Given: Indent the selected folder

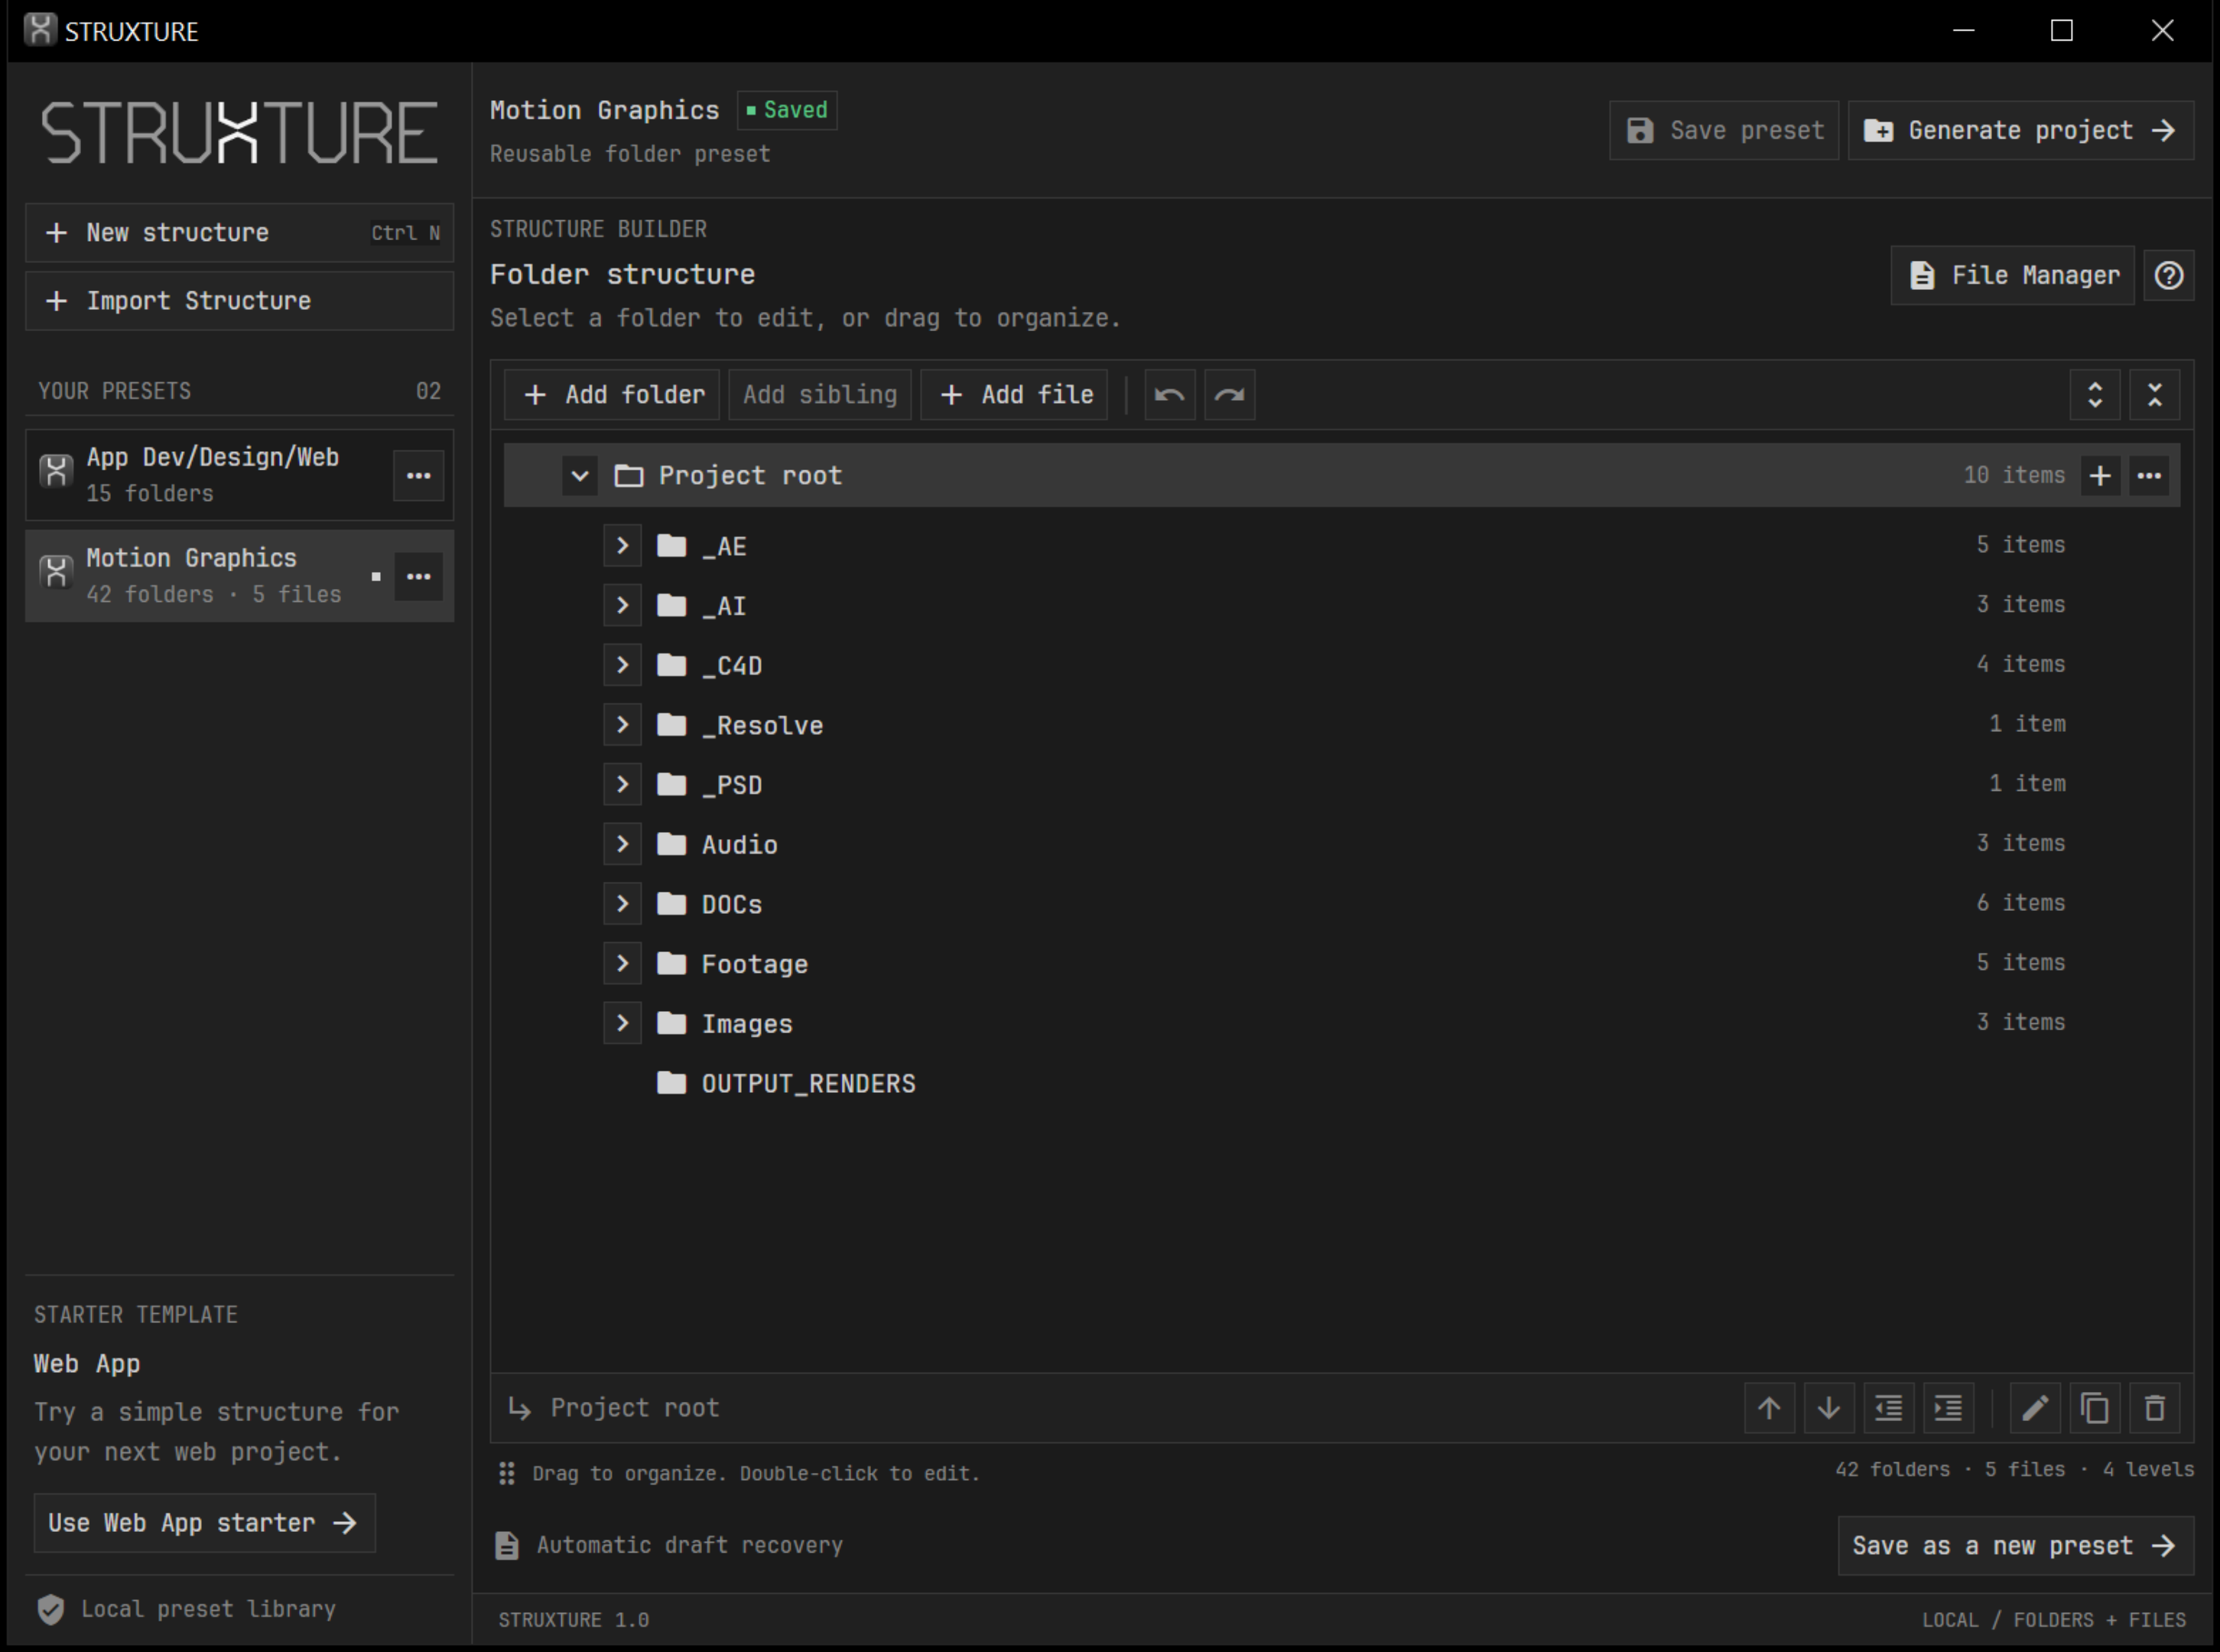Looking at the screenshot, I should [x=1948, y=1408].
